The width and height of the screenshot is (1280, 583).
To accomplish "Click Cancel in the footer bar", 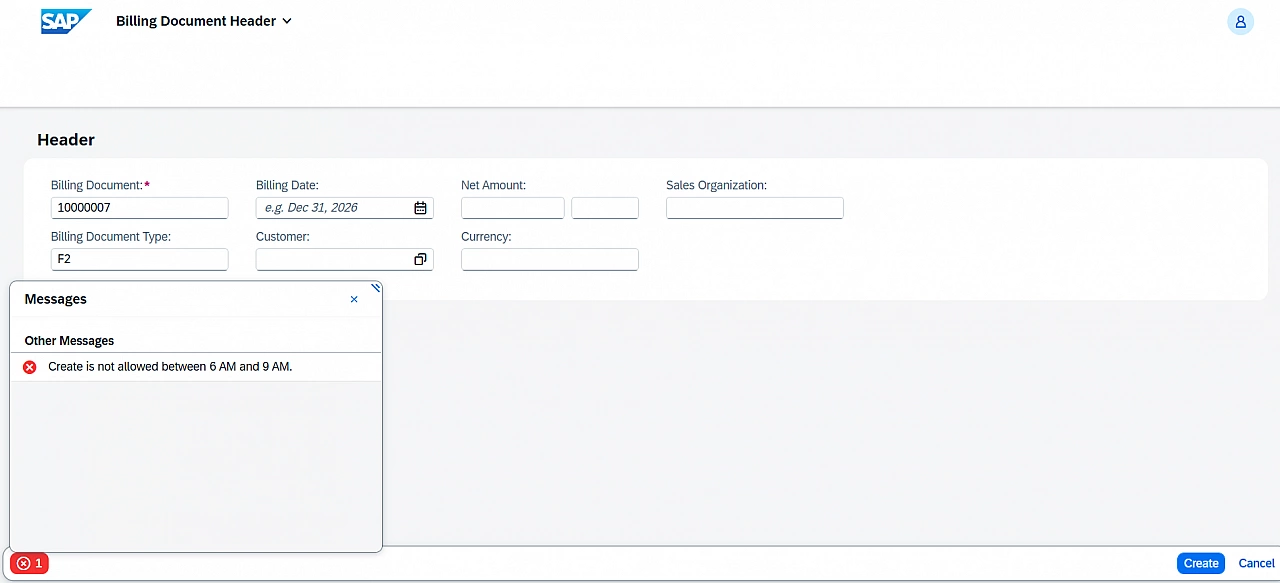I will click(1256, 563).
